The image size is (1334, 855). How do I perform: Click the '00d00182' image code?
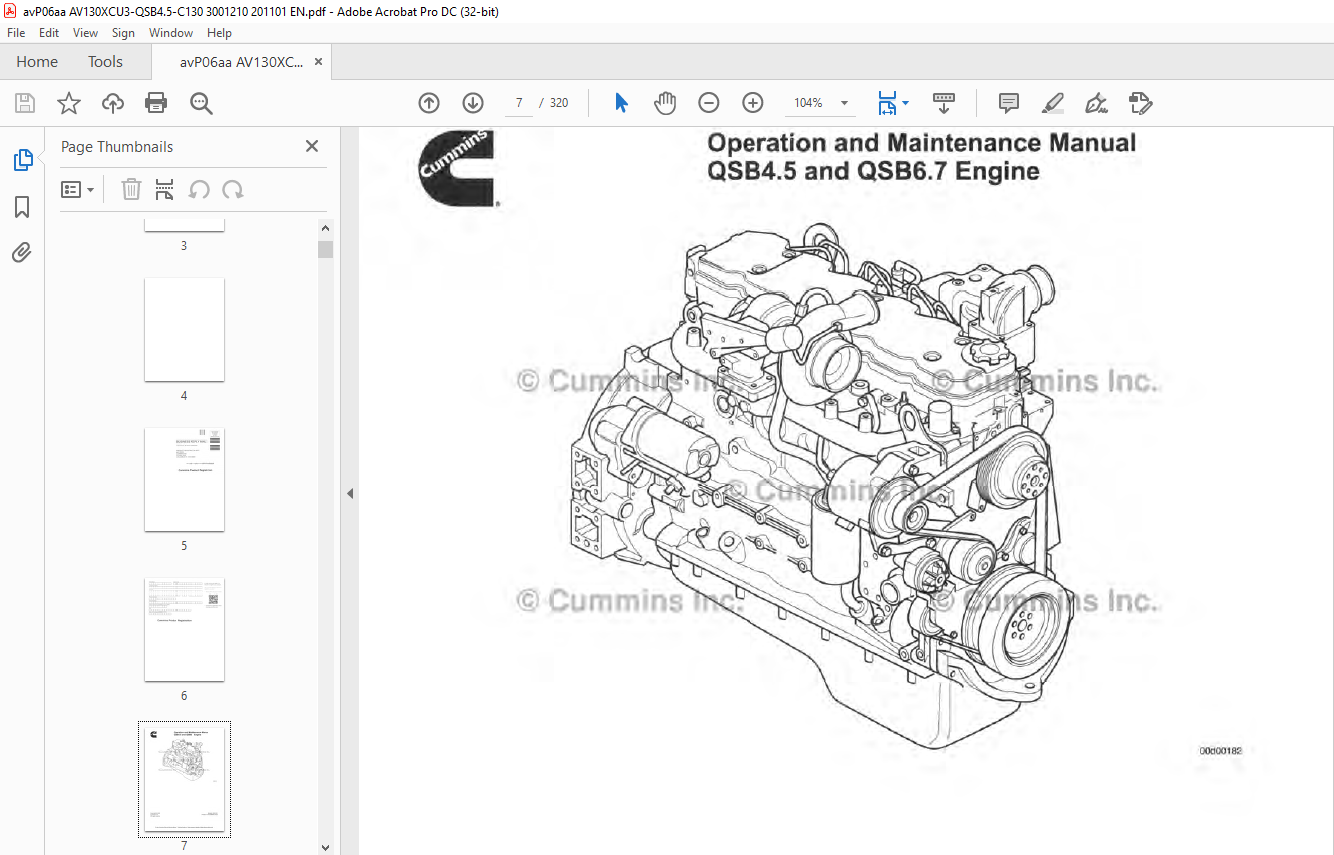pyautogui.click(x=1220, y=750)
